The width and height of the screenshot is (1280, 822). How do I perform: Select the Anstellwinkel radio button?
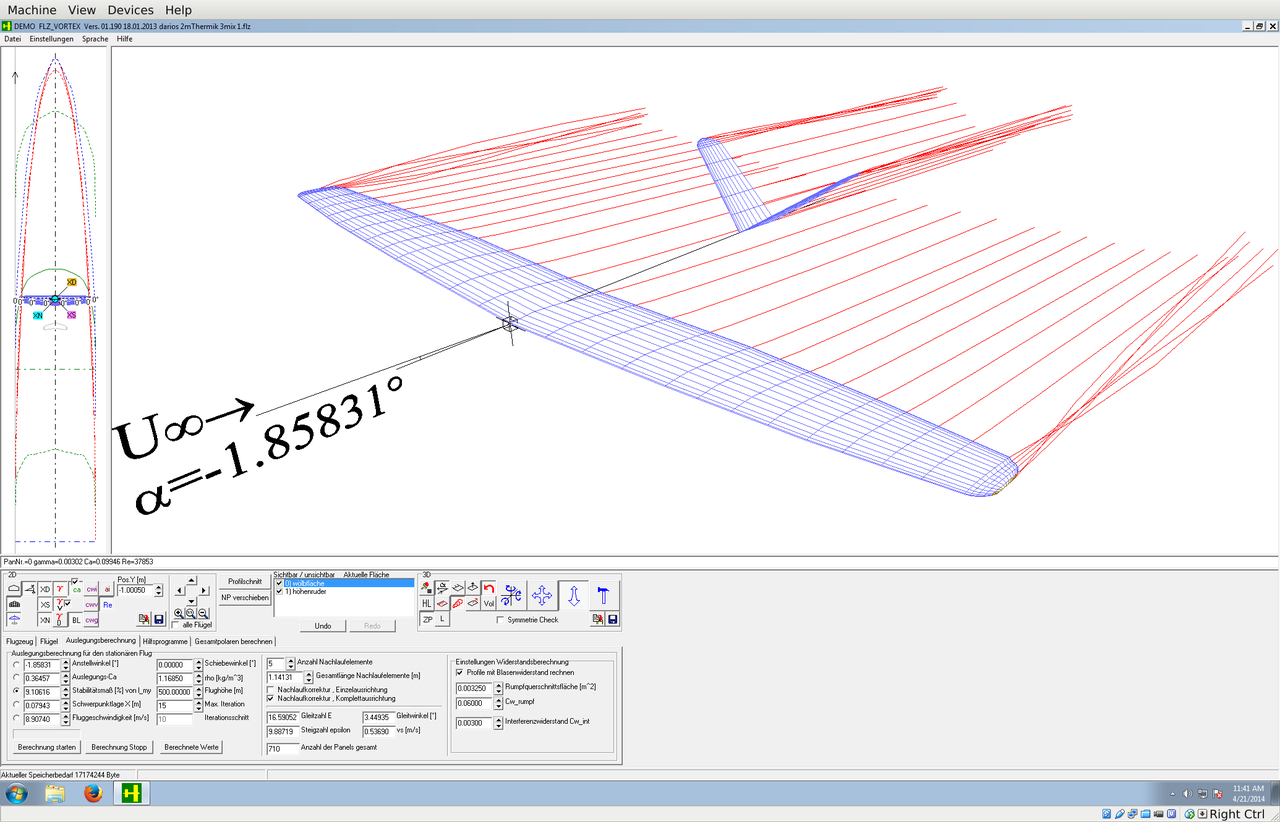15,664
